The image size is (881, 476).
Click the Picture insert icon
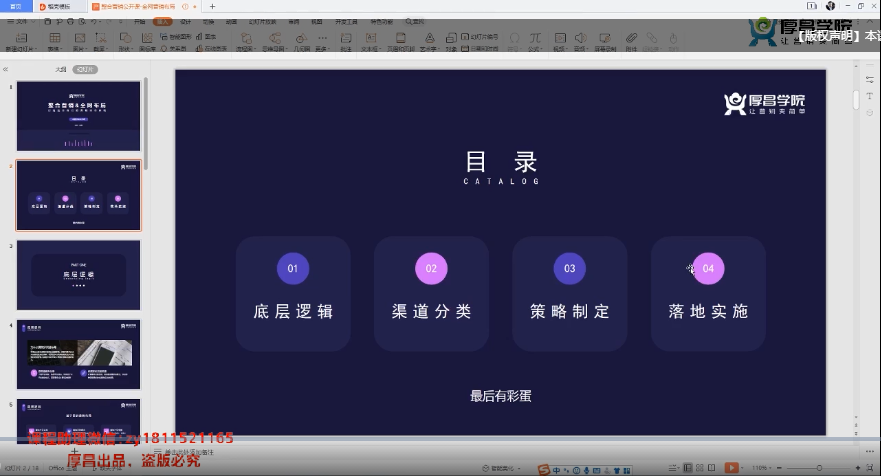(x=80, y=39)
